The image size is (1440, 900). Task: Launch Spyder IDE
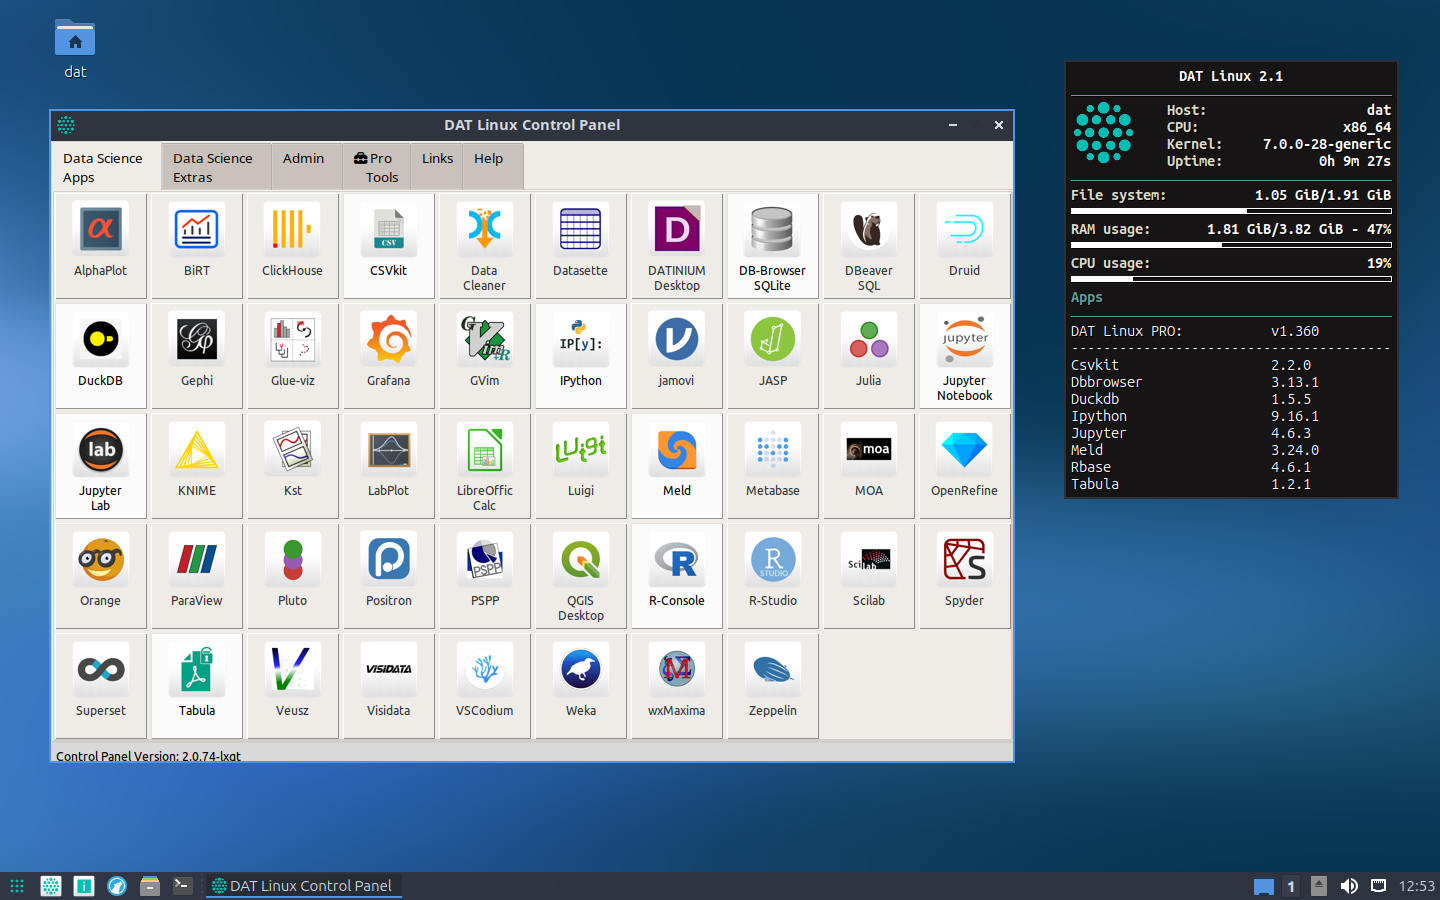(x=965, y=576)
